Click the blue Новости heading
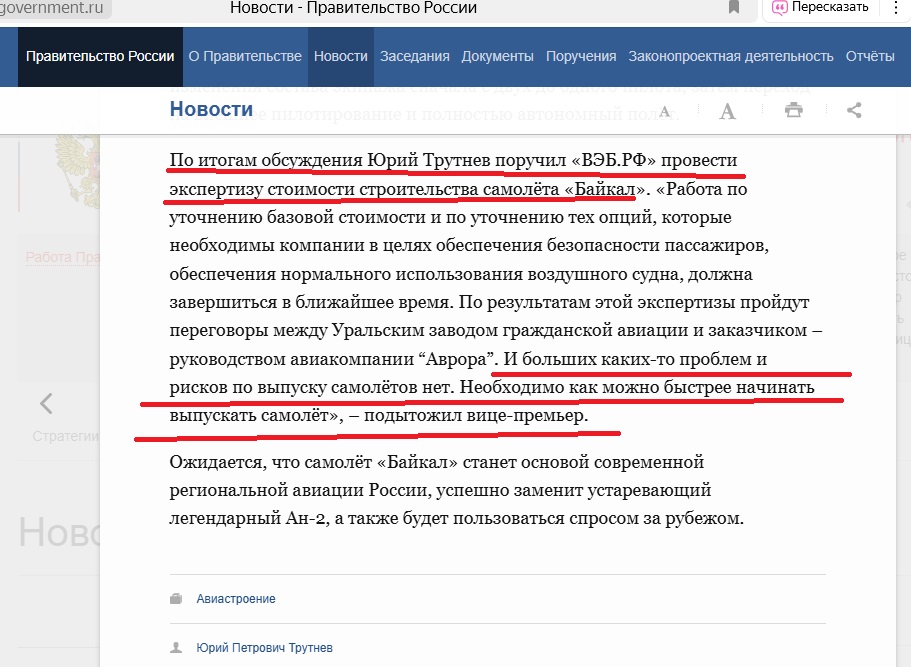 [x=211, y=109]
